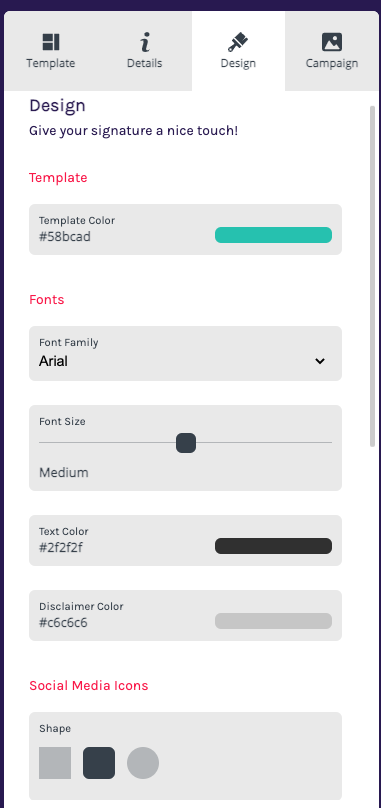Click the Font Family chevron arrow

pos(320,361)
